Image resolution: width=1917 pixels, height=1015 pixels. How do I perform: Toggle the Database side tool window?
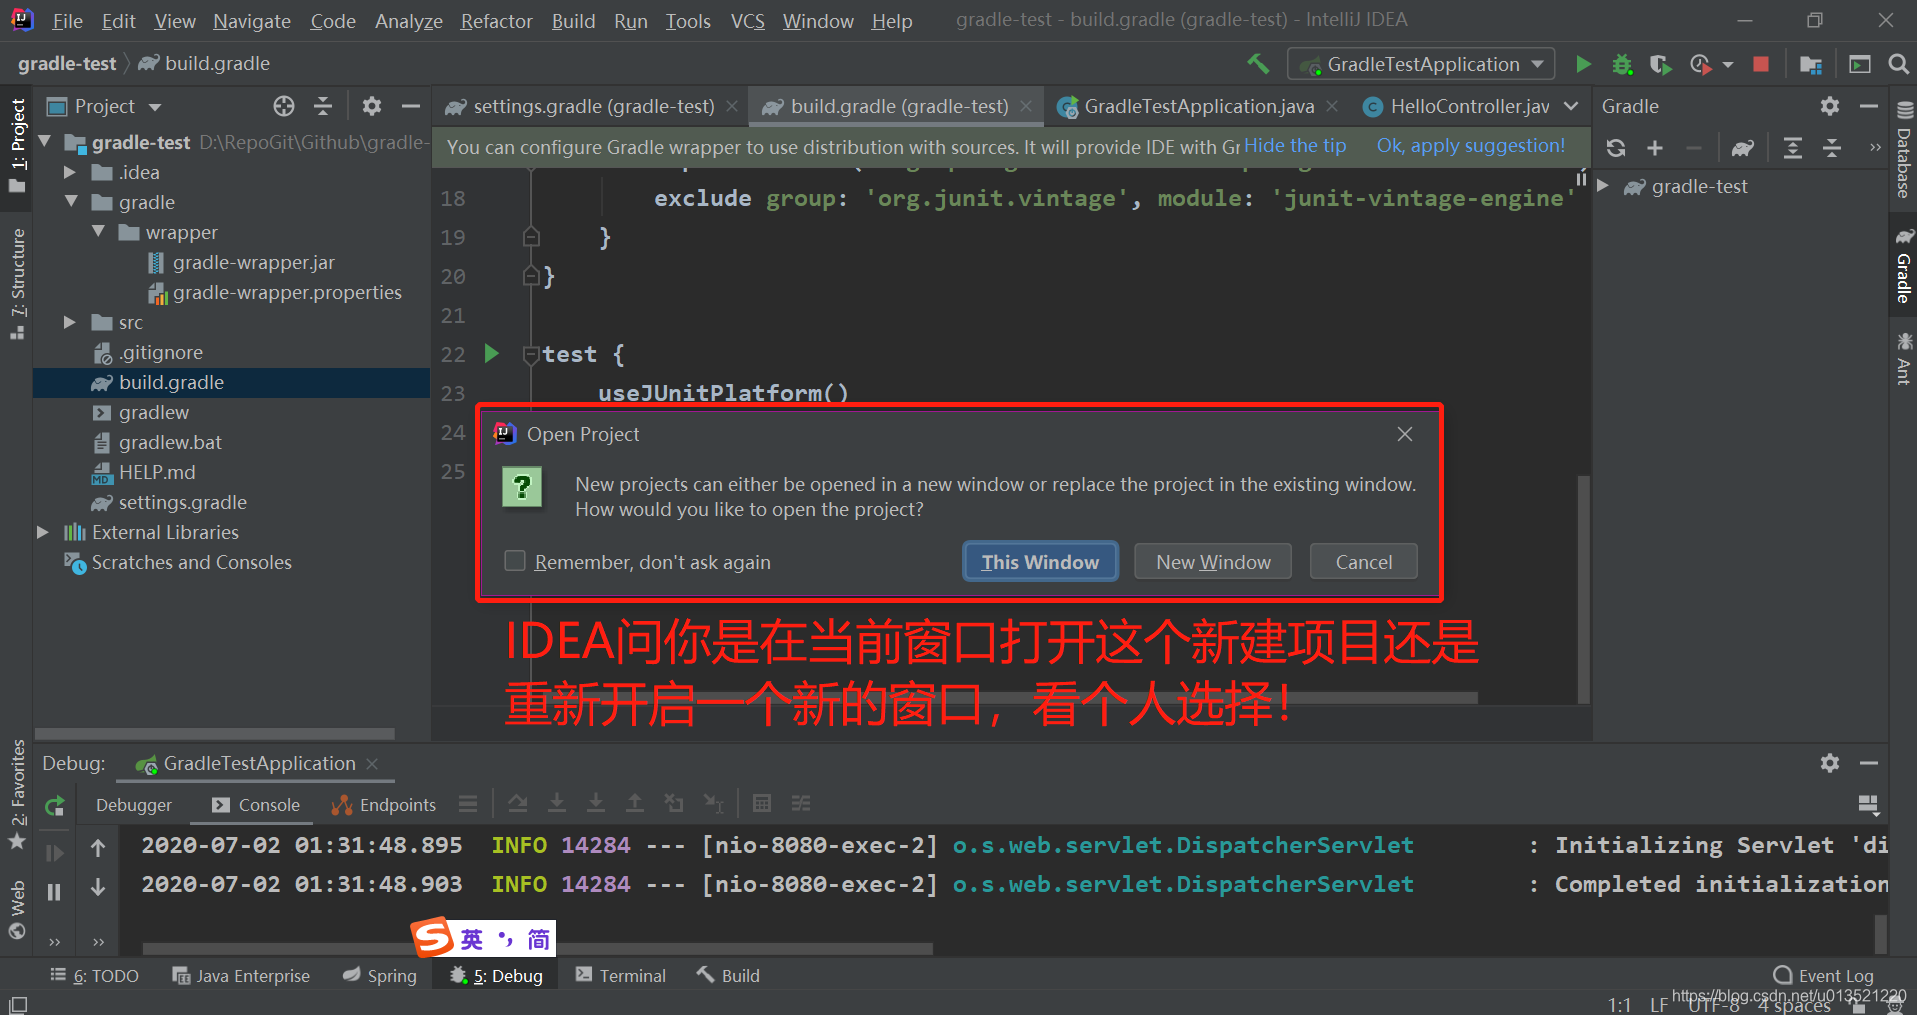click(x=1903, y=150)
